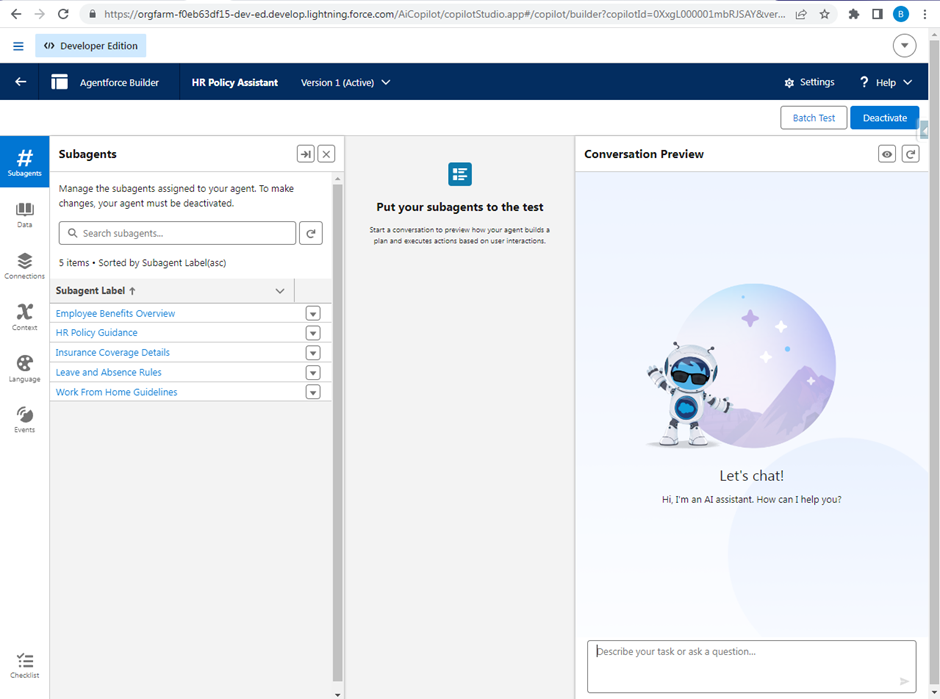Screen dimensions: 940x699
Task: Close the Subagents panel
Action: coord(326,154)
